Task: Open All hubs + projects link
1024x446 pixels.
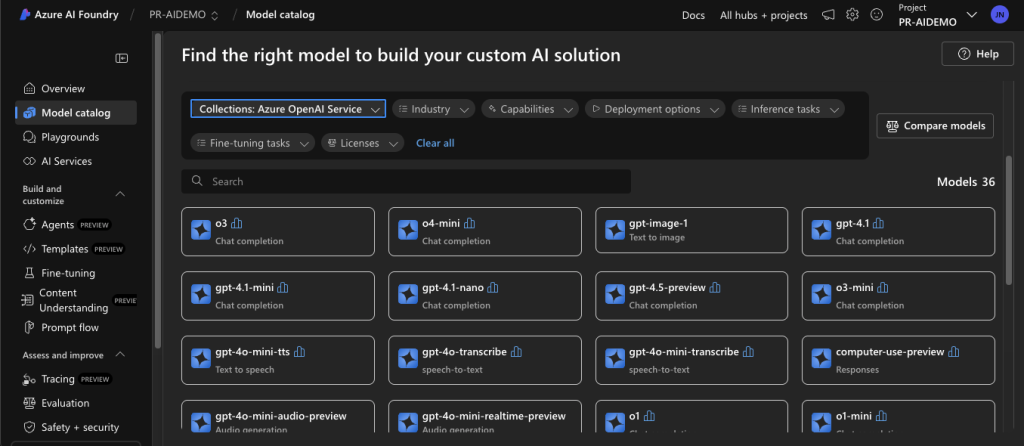Action: pyautogui.click(x=763, y=15)
